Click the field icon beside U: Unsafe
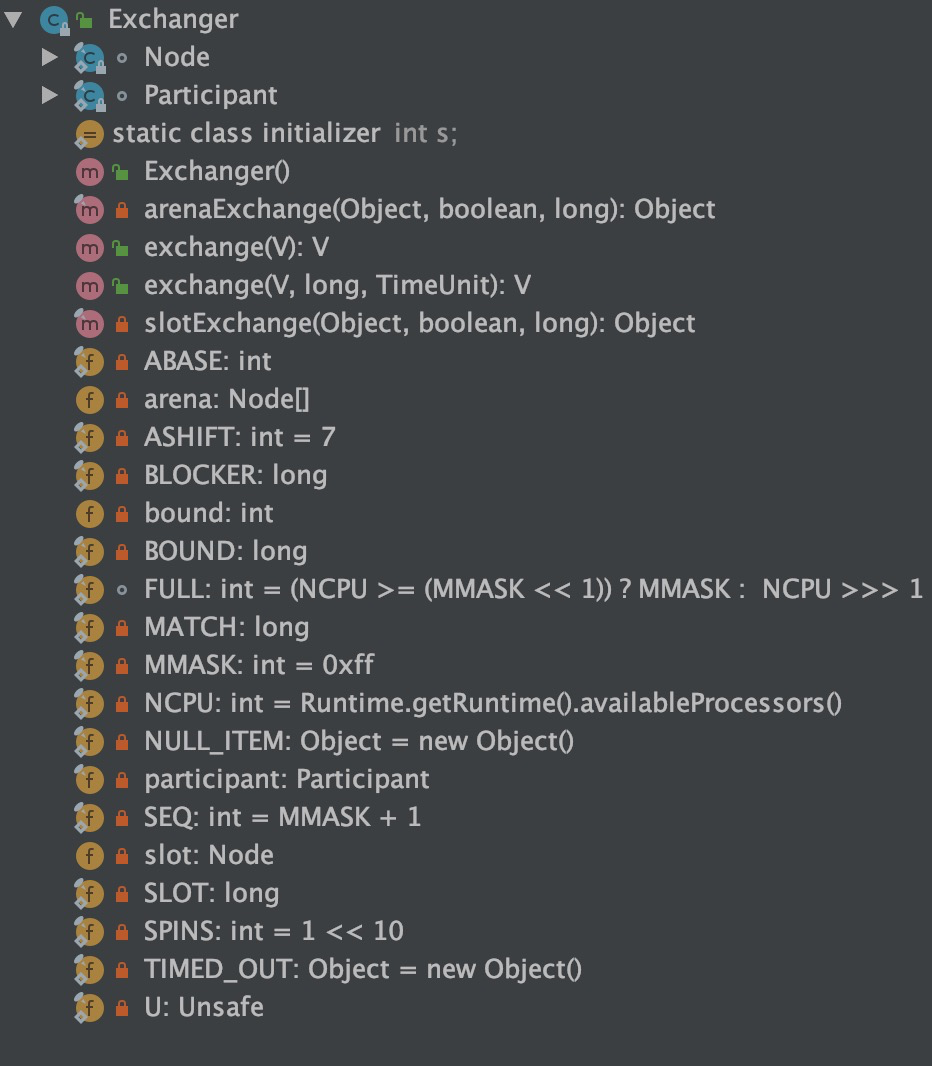 click(88, 1007)
